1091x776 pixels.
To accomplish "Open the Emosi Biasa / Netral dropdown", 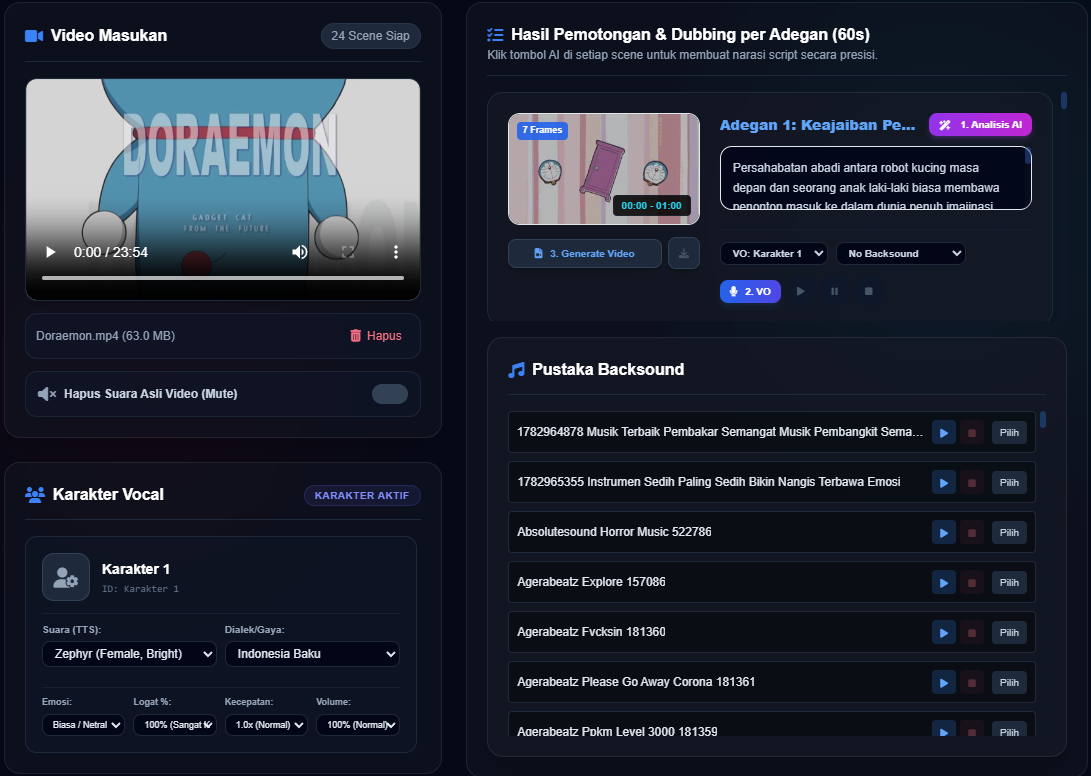I will (x=83, y=724).
